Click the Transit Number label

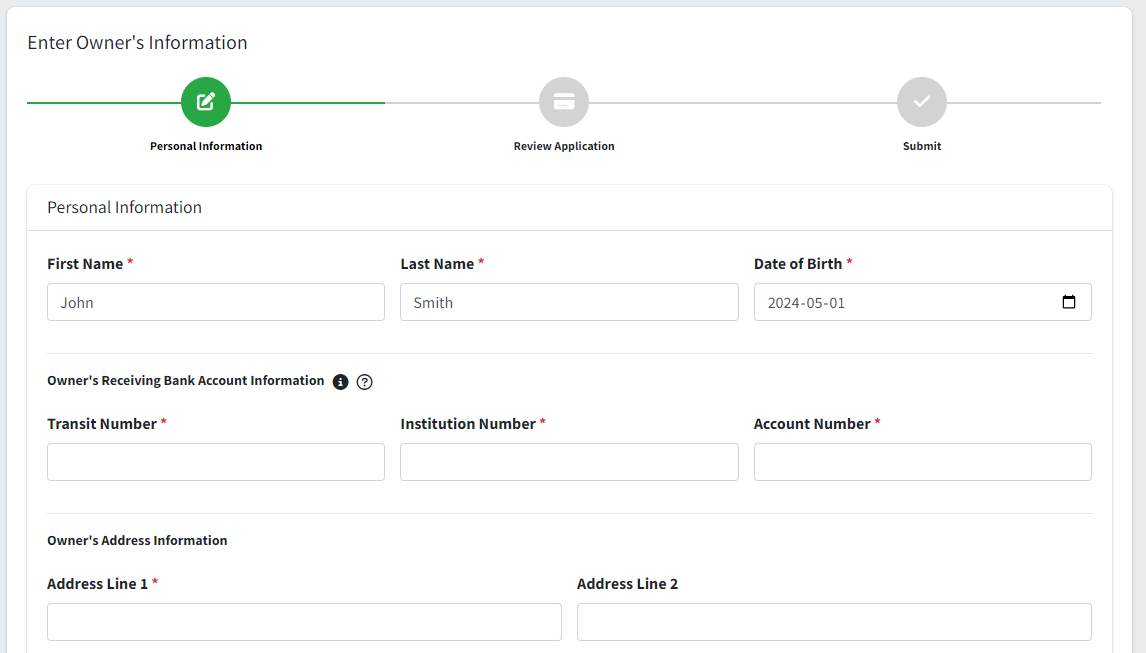(102, 424)
